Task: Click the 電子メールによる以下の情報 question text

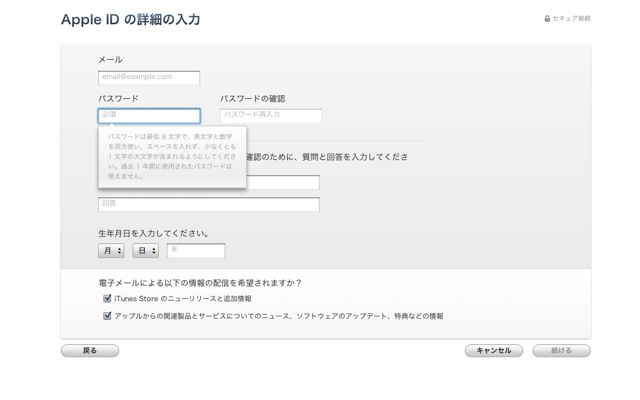Action: click(x=200, y=283)
